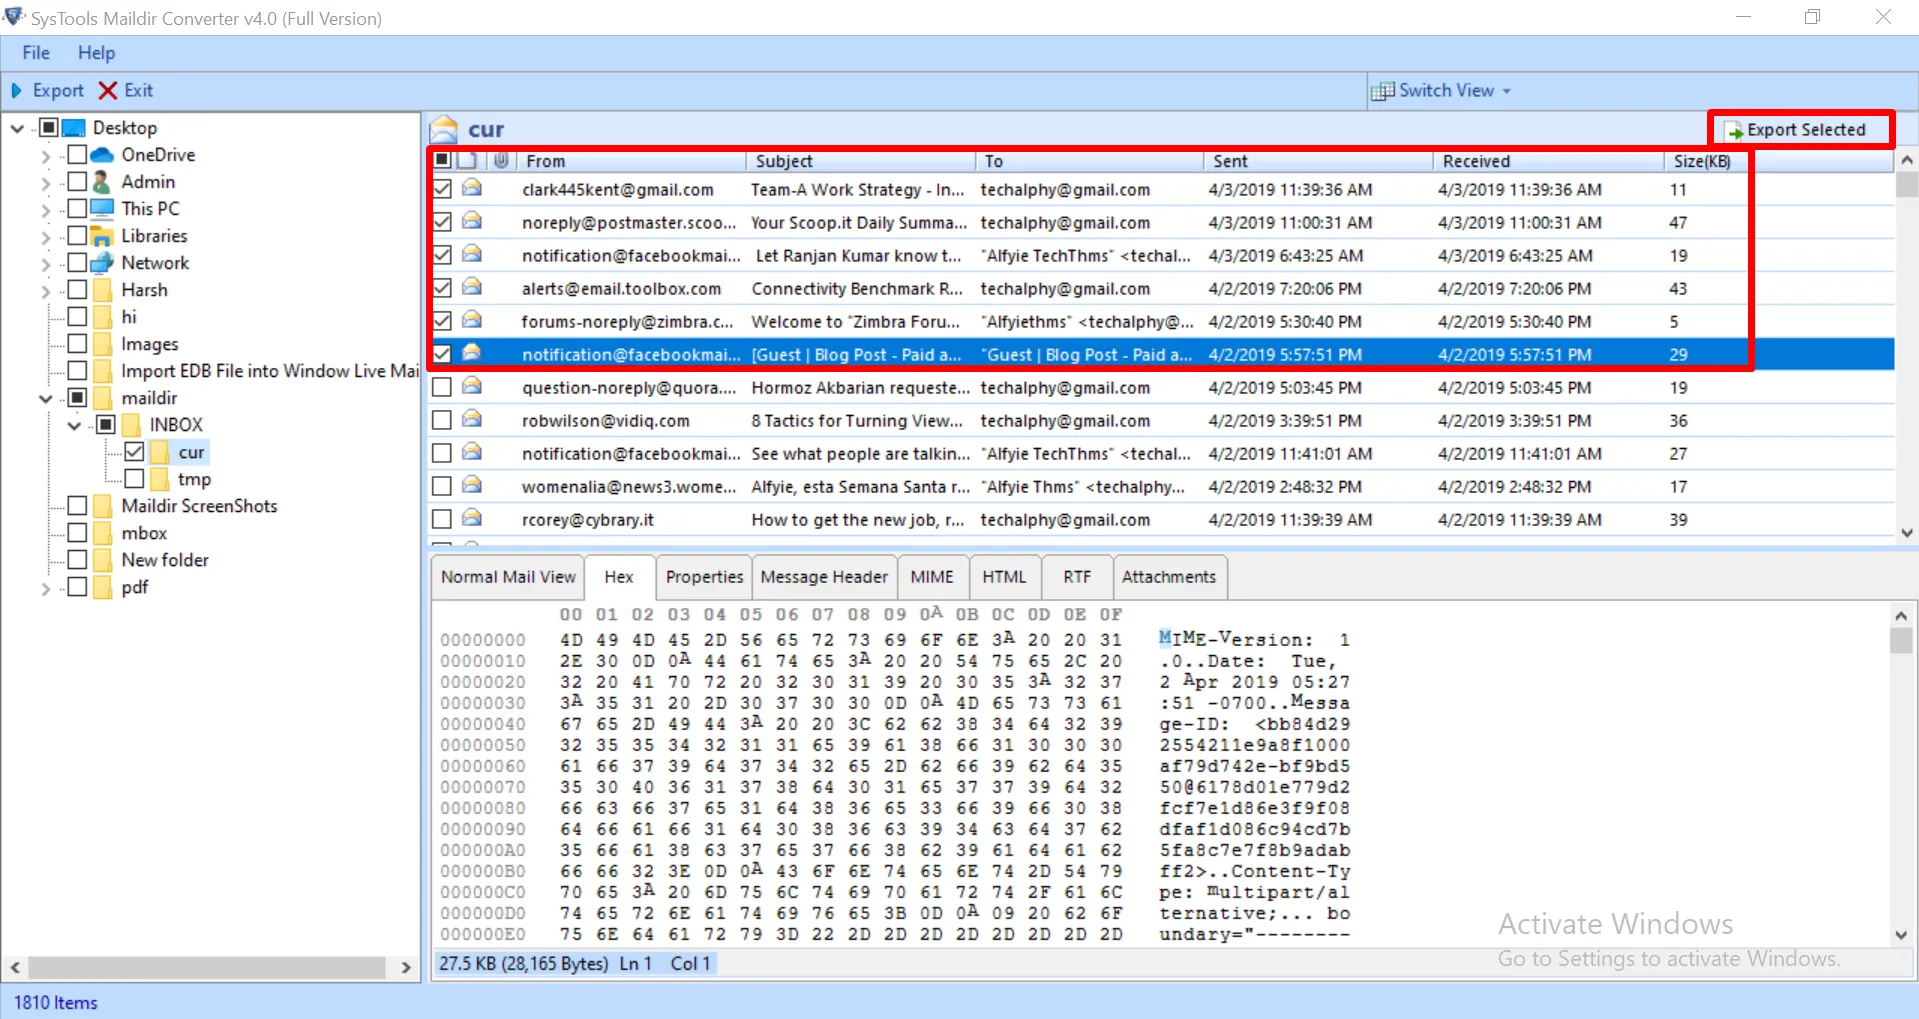The image size is (1919, 1019).
Task: Click the pdf folder icon
Action: (102, 587)
